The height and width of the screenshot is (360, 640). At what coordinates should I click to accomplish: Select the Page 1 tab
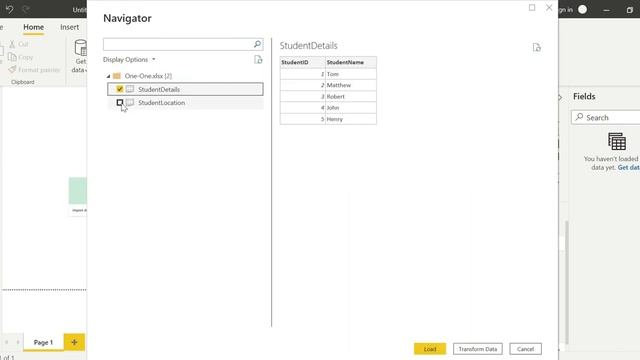(x=43, y=342)
